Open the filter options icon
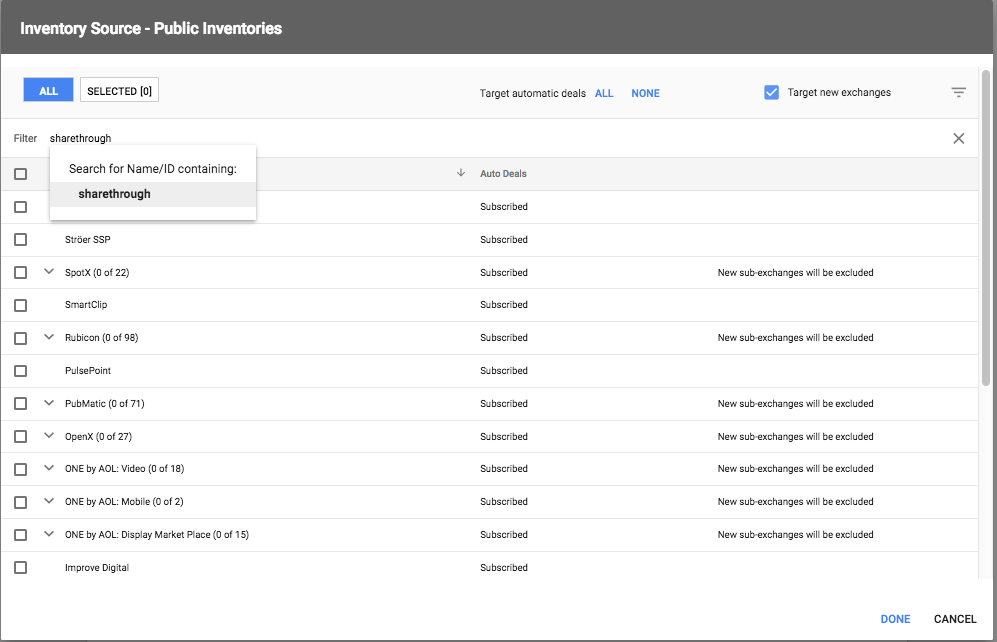The image size is (997, 642). click(958, 93)
